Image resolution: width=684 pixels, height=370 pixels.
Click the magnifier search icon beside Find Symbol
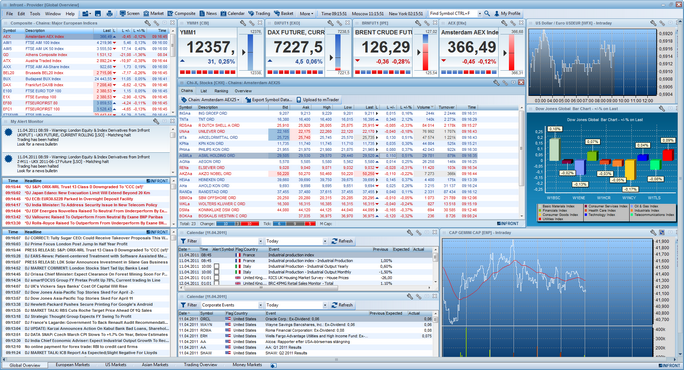(x=487, y=14)
